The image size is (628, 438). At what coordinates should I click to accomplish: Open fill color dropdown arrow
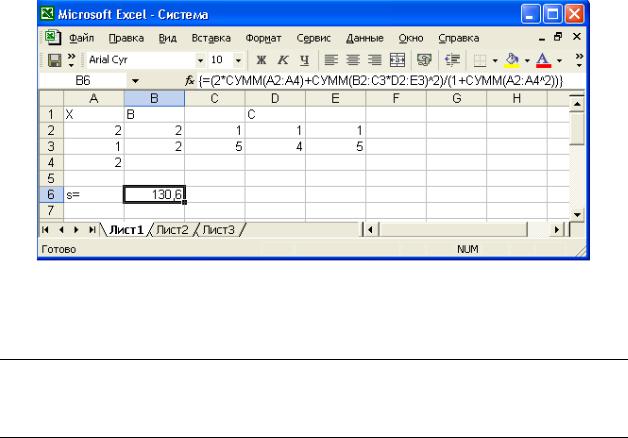click(527, 61)
